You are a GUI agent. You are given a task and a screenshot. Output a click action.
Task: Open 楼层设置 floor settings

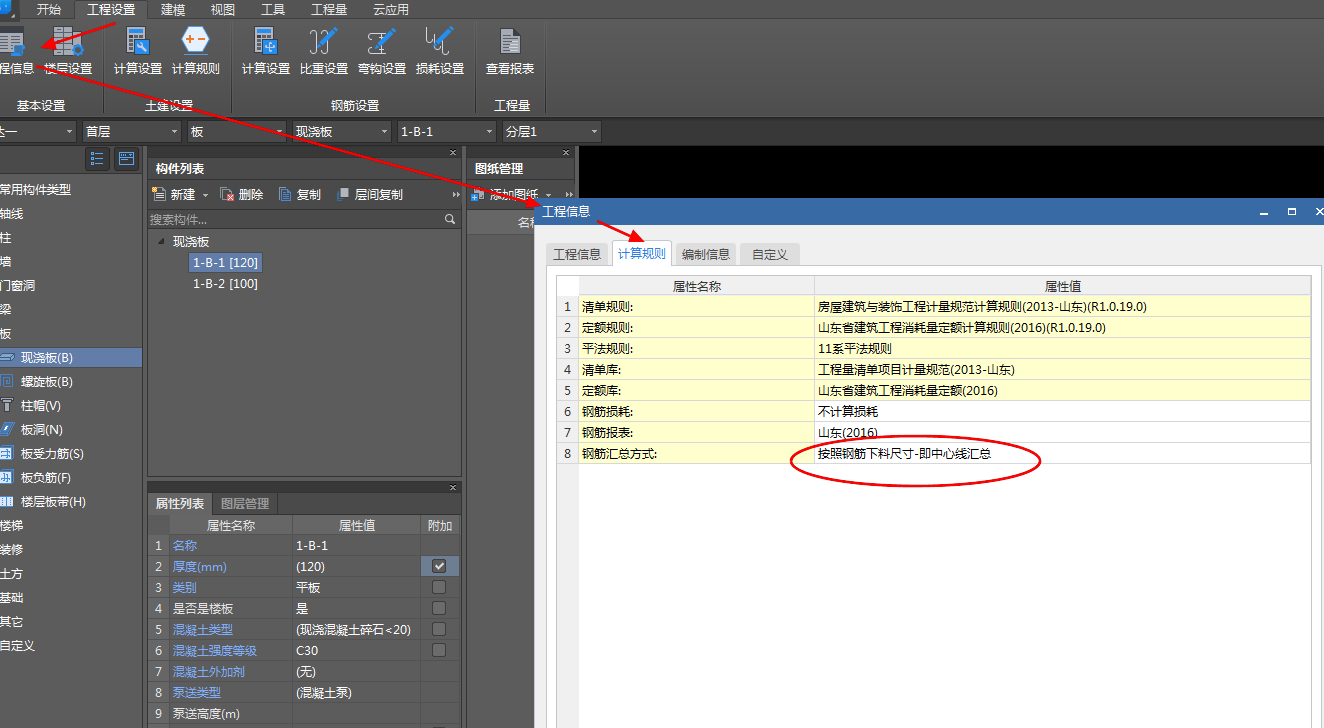(68, 52)
